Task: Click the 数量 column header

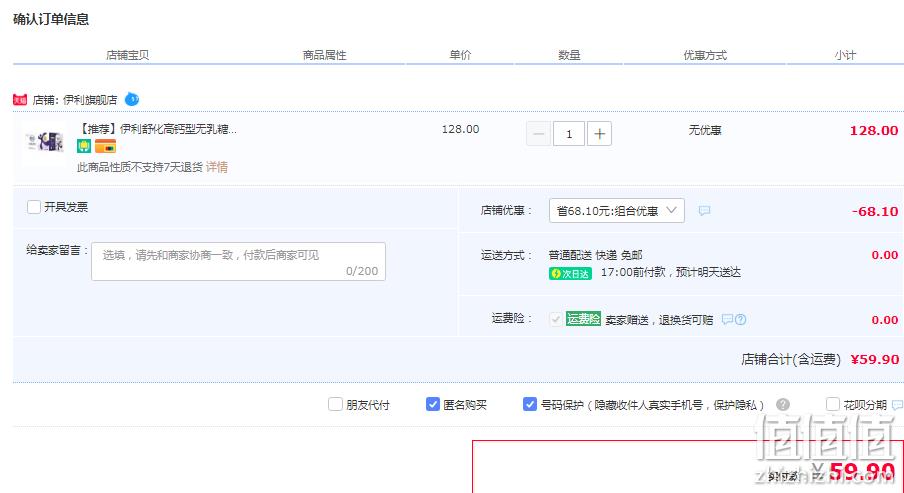Action: coord(569,55)
